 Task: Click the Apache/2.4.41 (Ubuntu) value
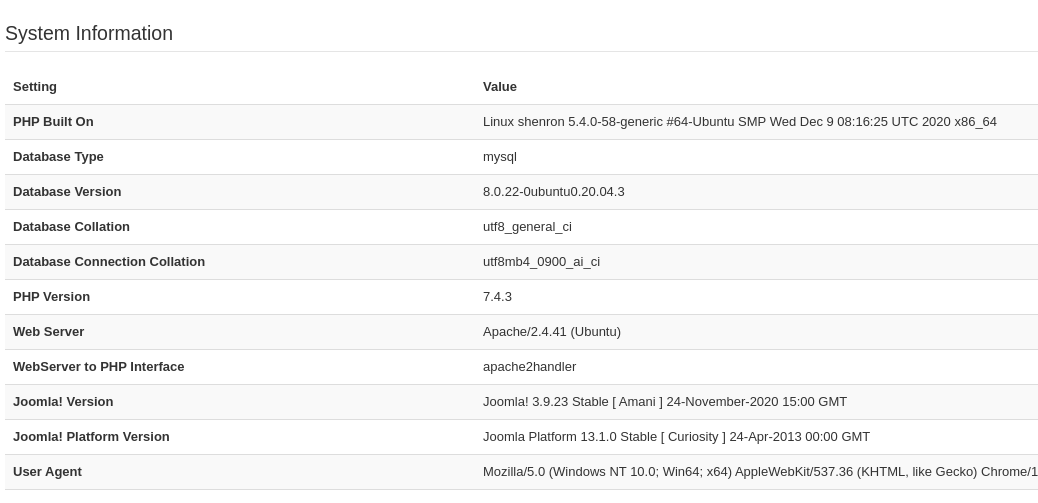[551, 332]
